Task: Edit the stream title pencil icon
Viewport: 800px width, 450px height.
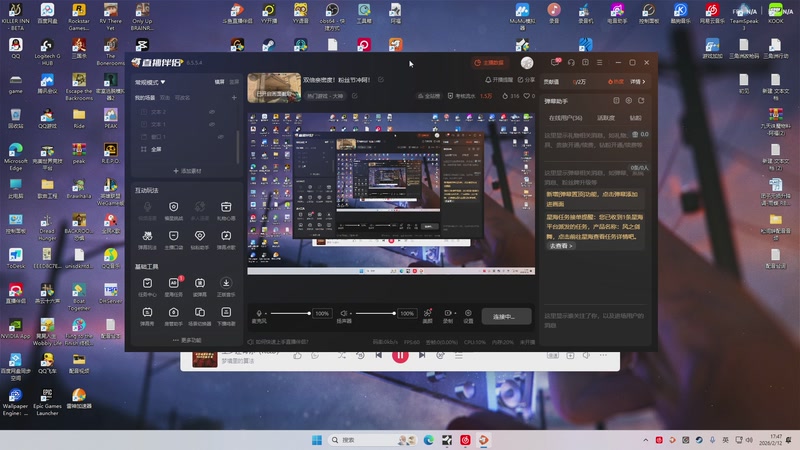Action: point(381,80)
